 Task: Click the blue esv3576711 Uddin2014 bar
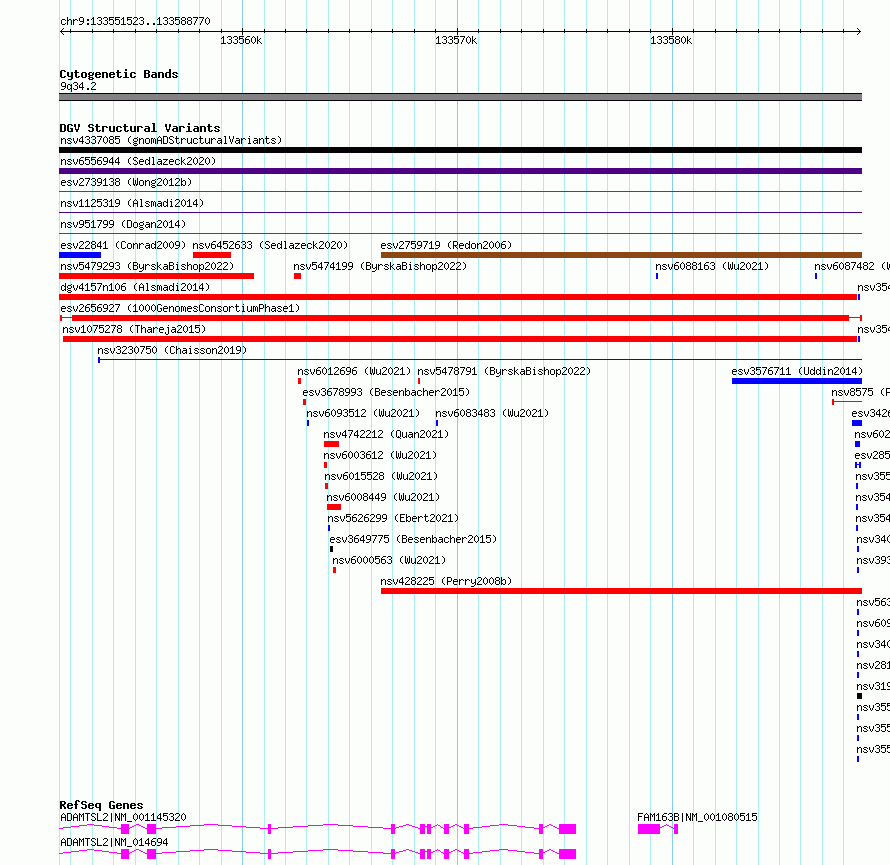click(x=797, y=381)
